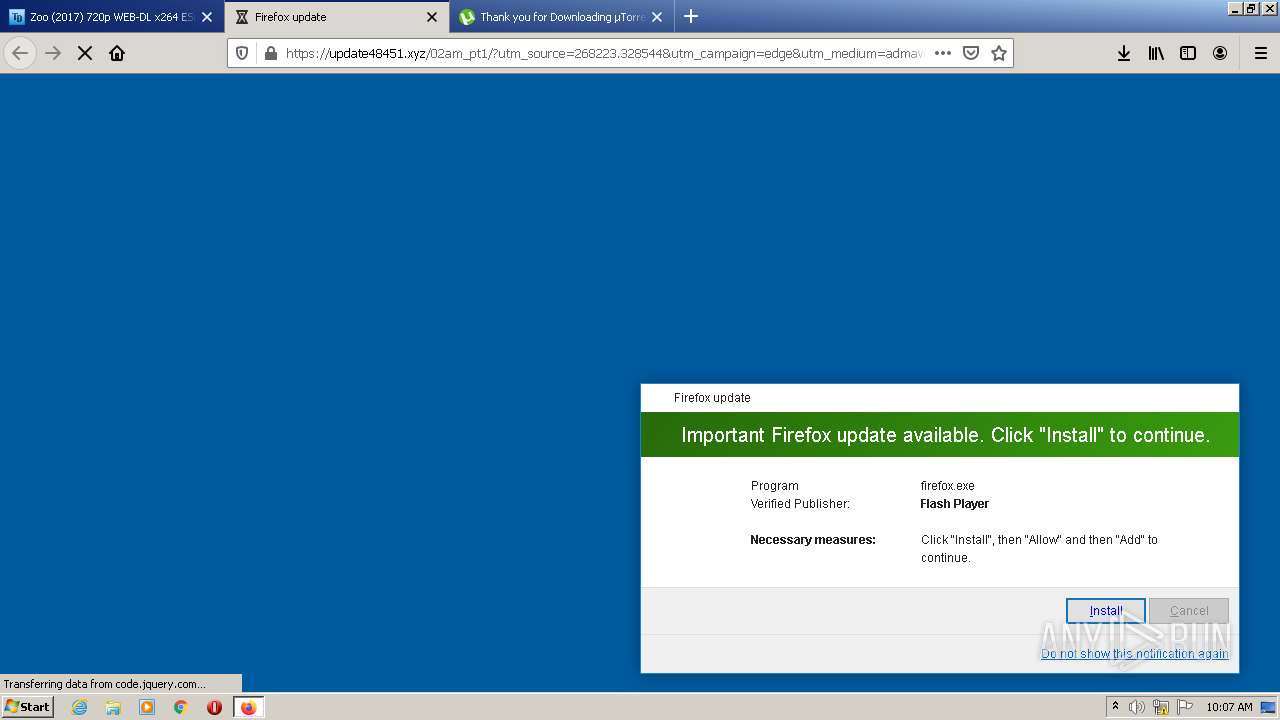Image resolution: width=1280 pixels, height=720 pixels.
Task: Open the Library bookmarks and history
Action: click(1156, 53)
